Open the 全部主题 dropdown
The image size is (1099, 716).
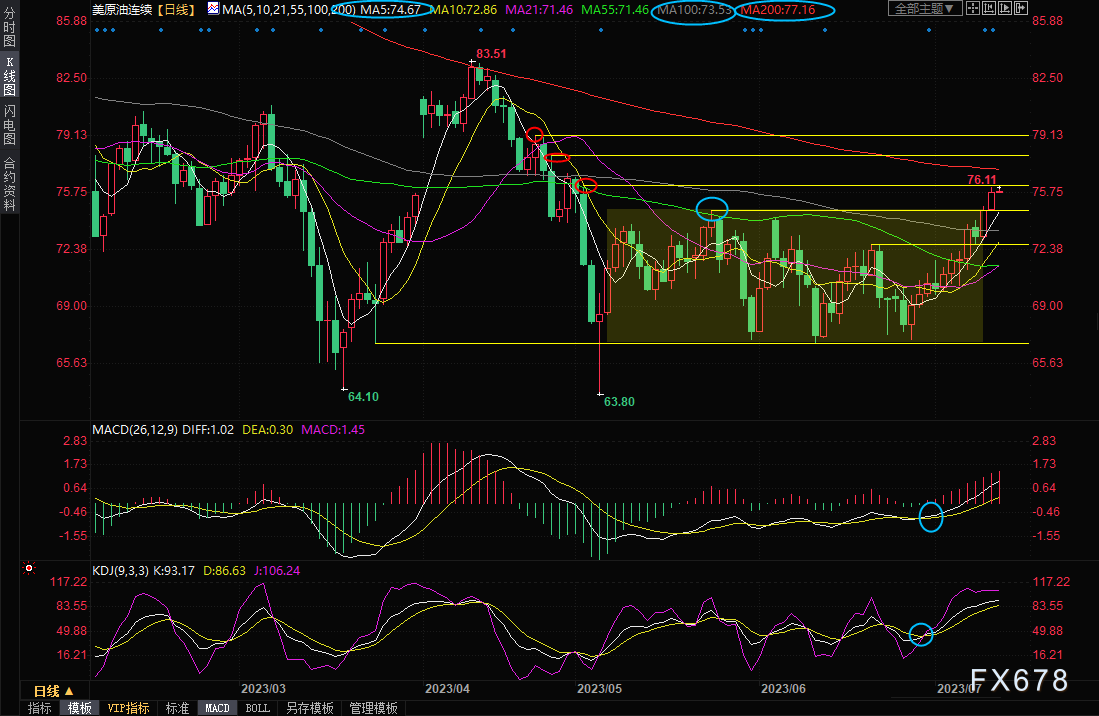click(x=925, y=8)
